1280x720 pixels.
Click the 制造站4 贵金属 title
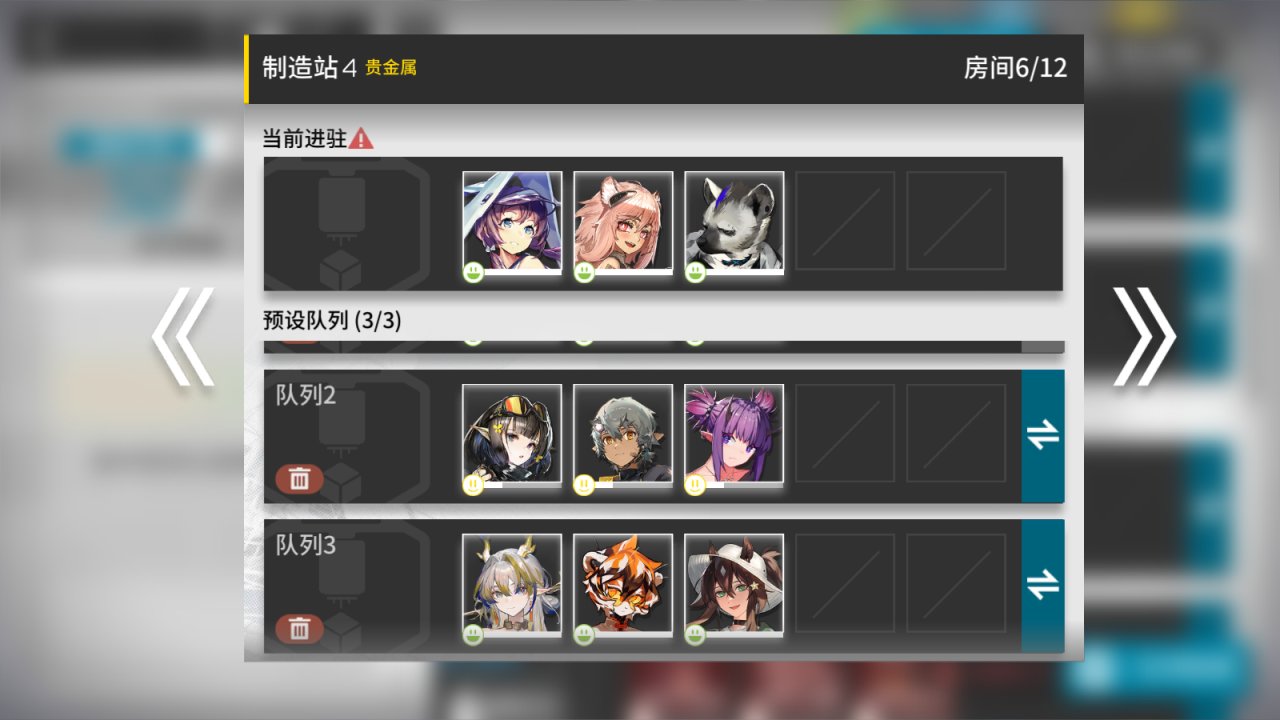(x=339, y=68)
